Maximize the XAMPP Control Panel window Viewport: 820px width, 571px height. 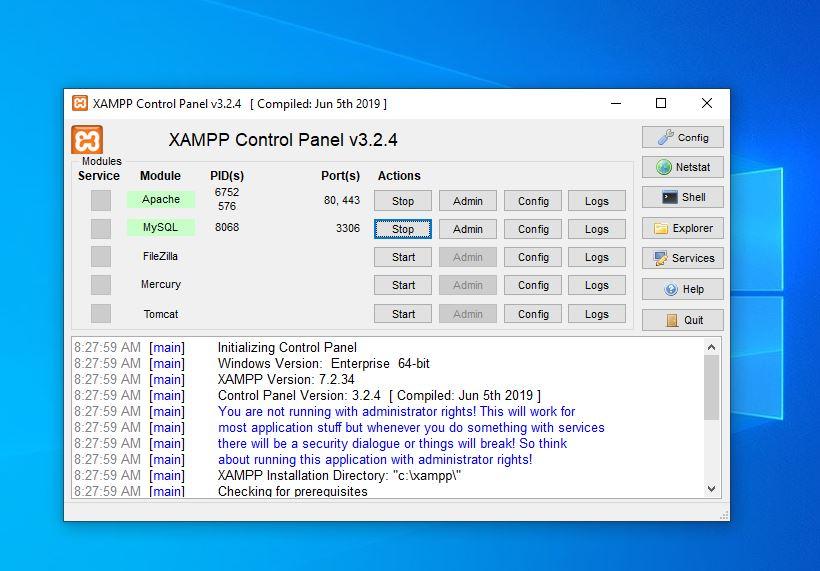coord(661,103)
